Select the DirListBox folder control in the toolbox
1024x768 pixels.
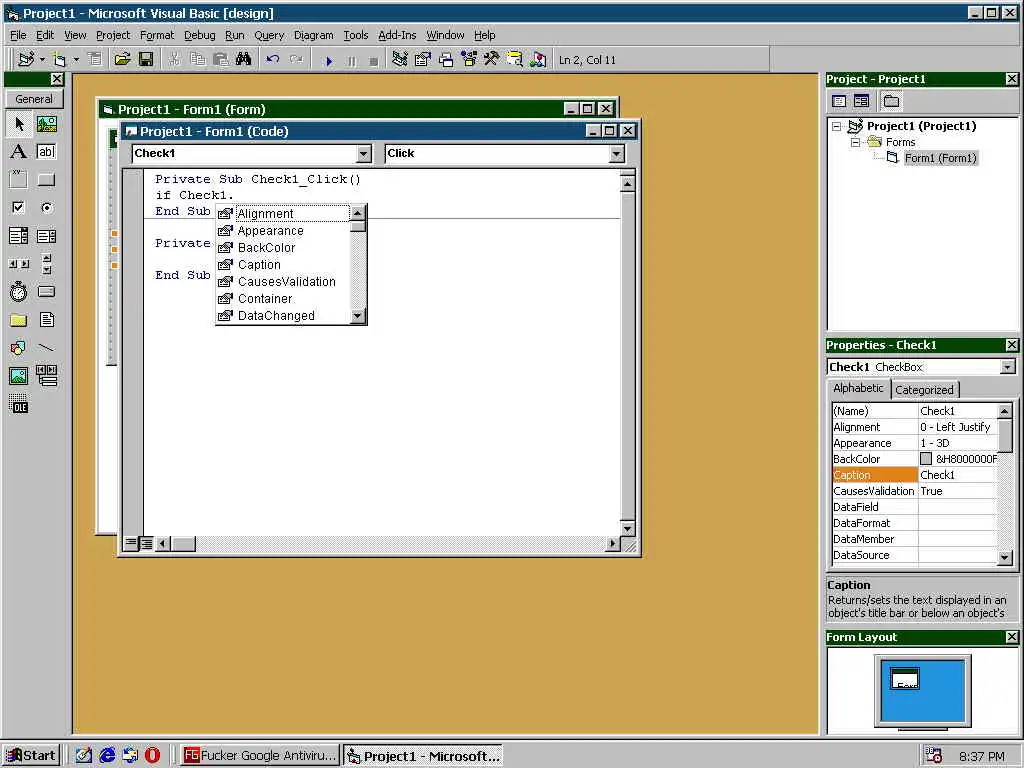tap(19, 319)
